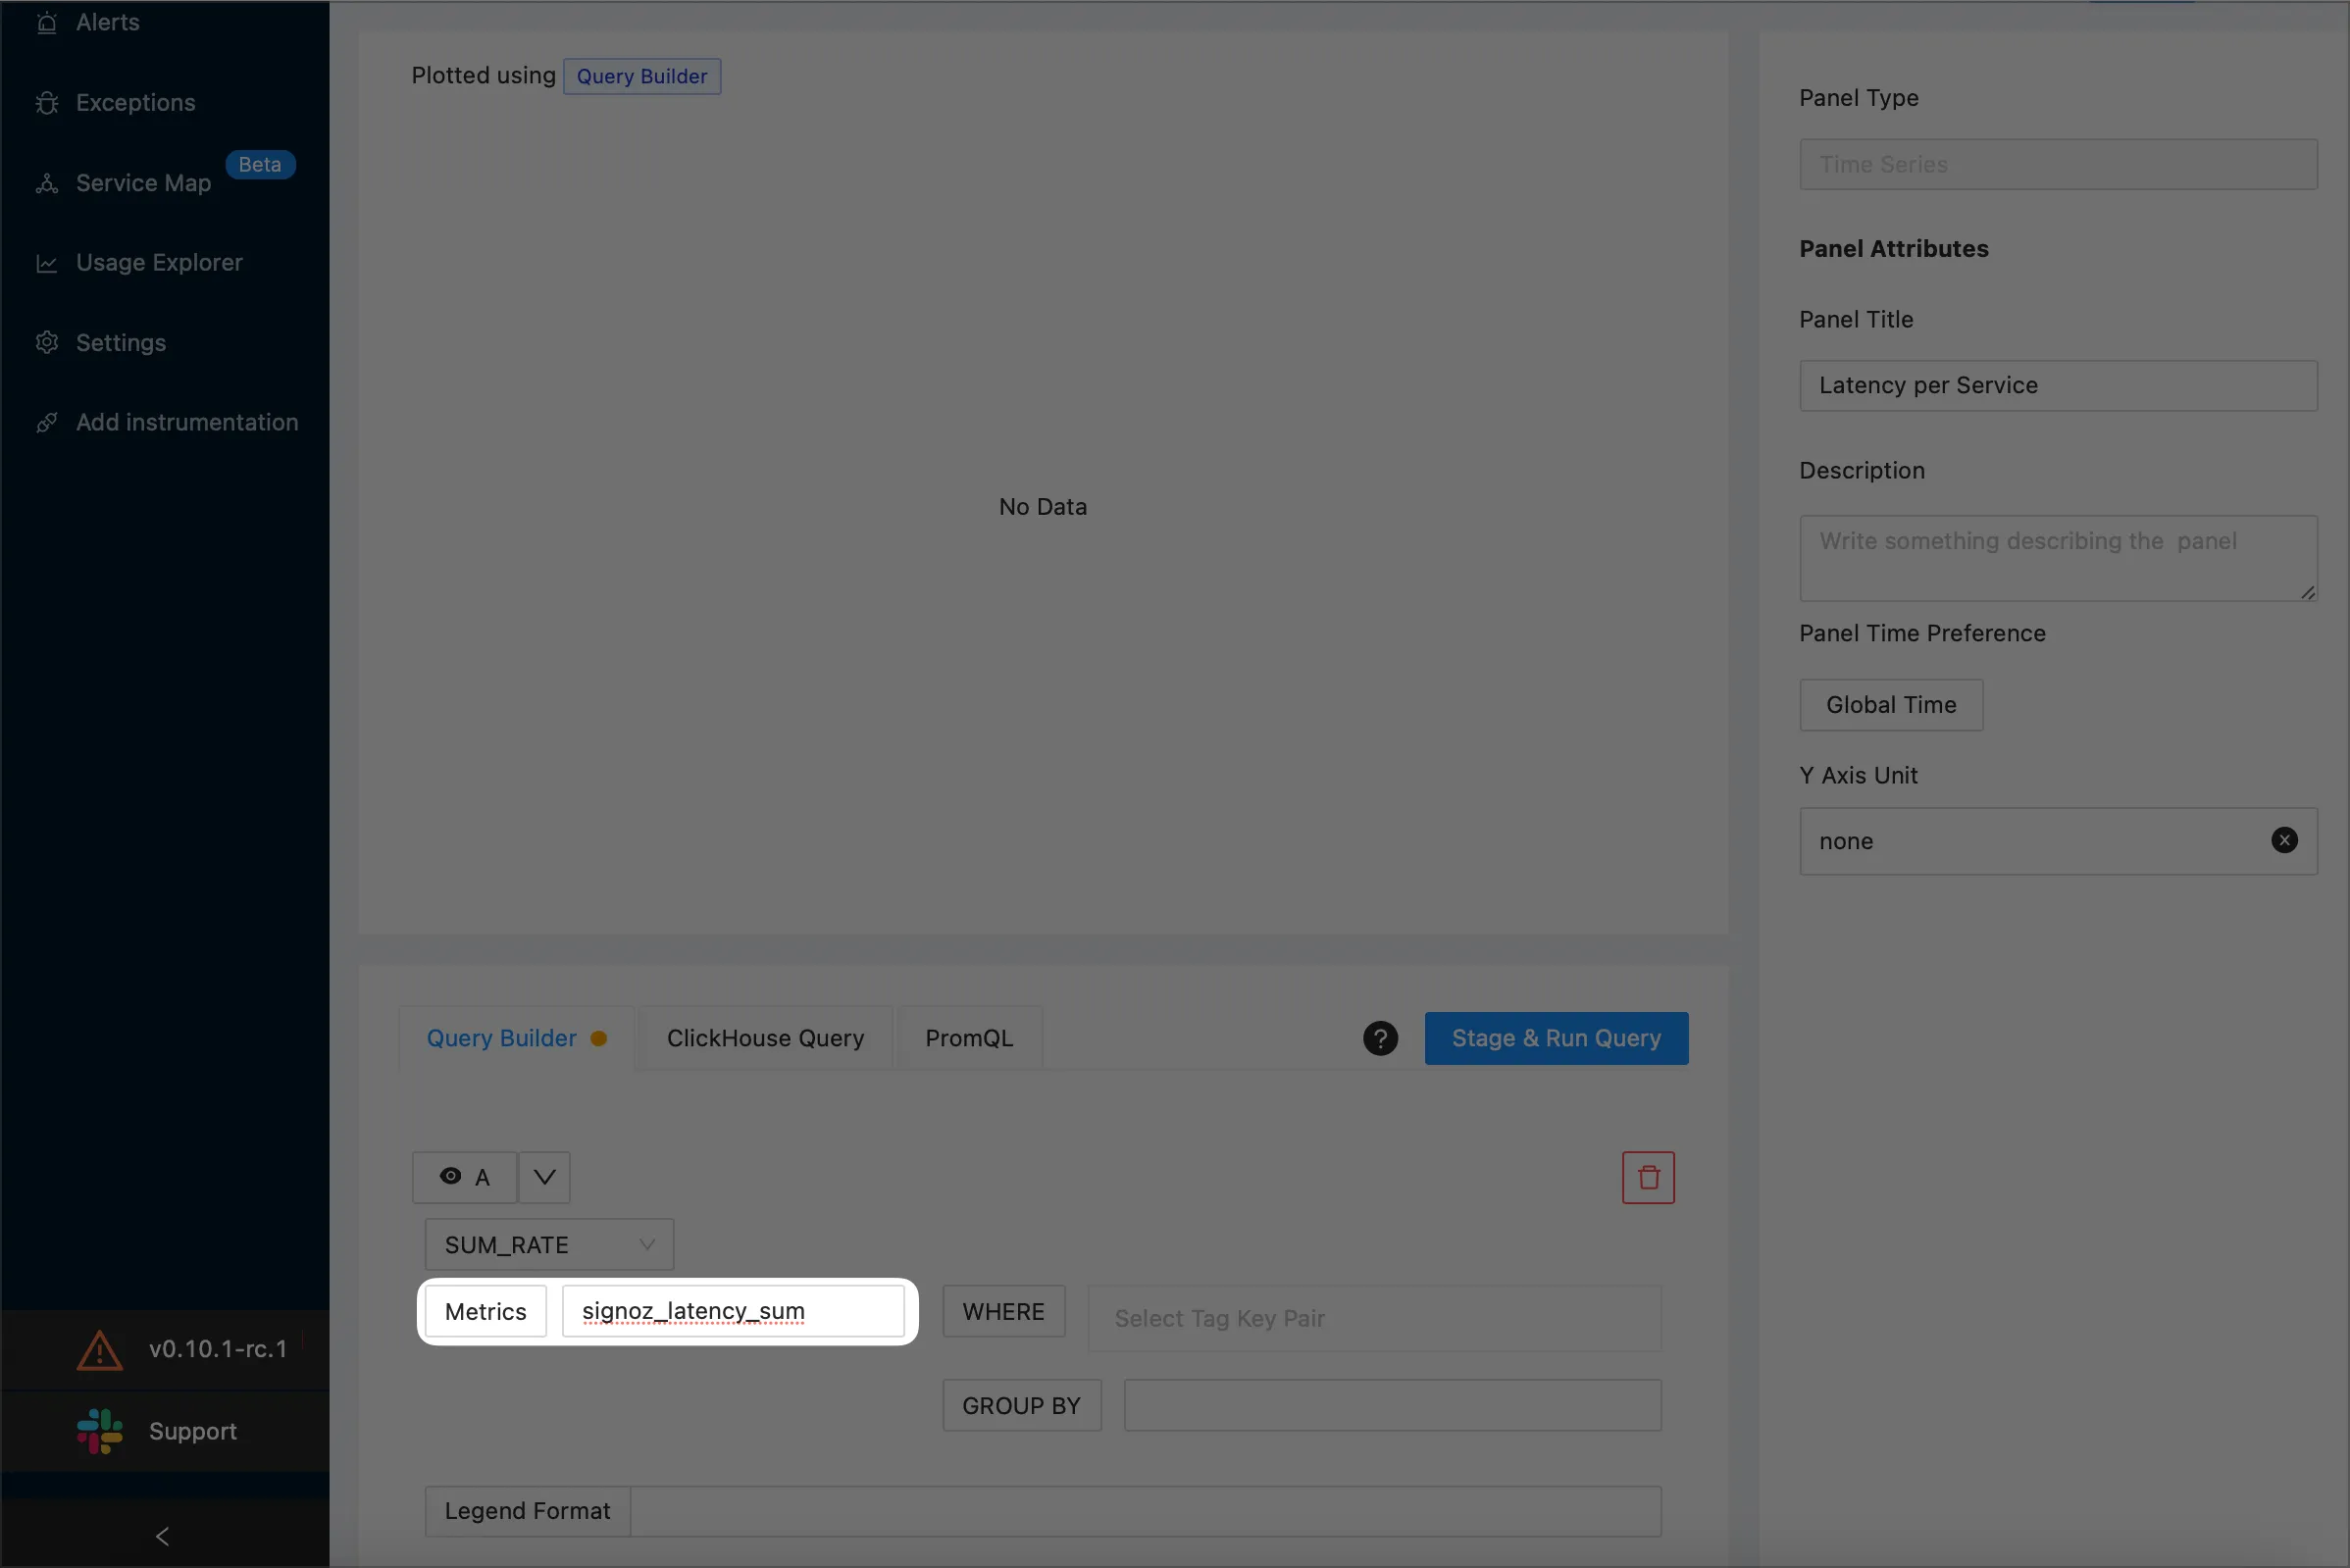2350x1568 pixels.
Task: Click the WHERE label button
Action: 1004,1311
